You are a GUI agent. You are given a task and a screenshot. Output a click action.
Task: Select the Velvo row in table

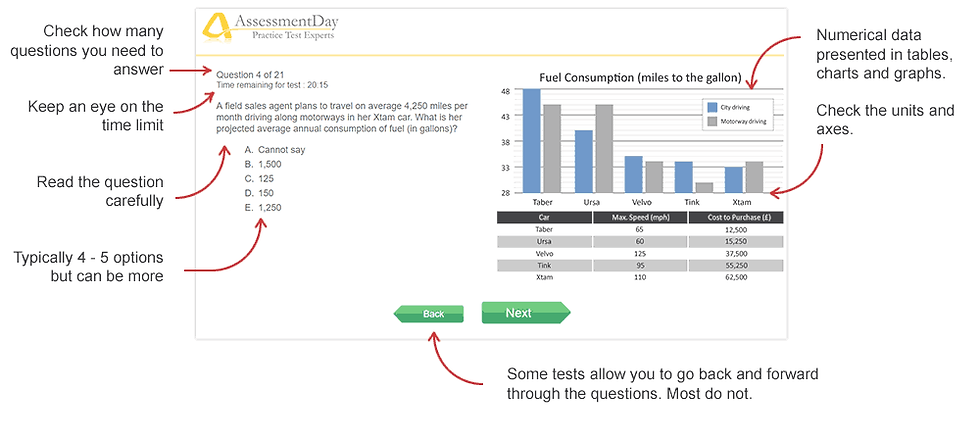[639, 253]
